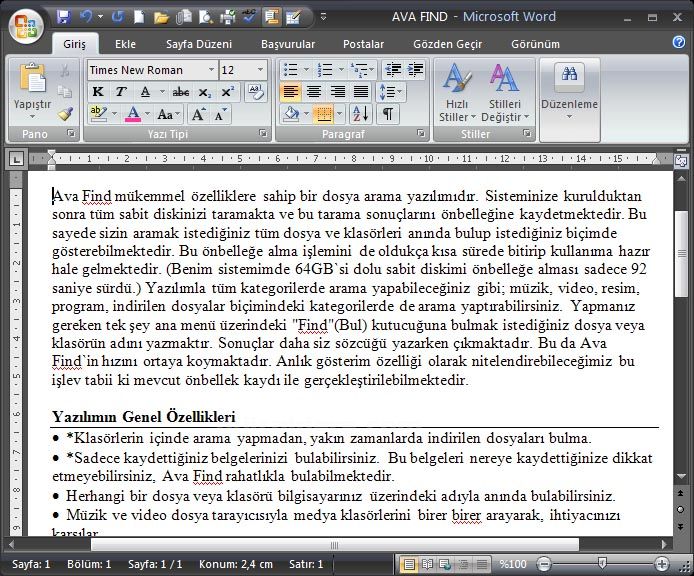694x576 pixels.
Task: Open the Office Button menu
Action: click(26, 26)
